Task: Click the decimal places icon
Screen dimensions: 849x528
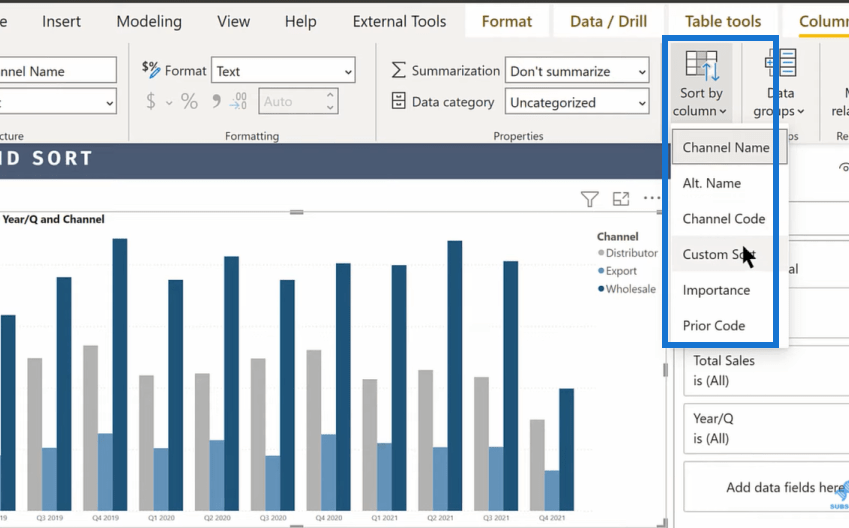Action: pos(238,101)
